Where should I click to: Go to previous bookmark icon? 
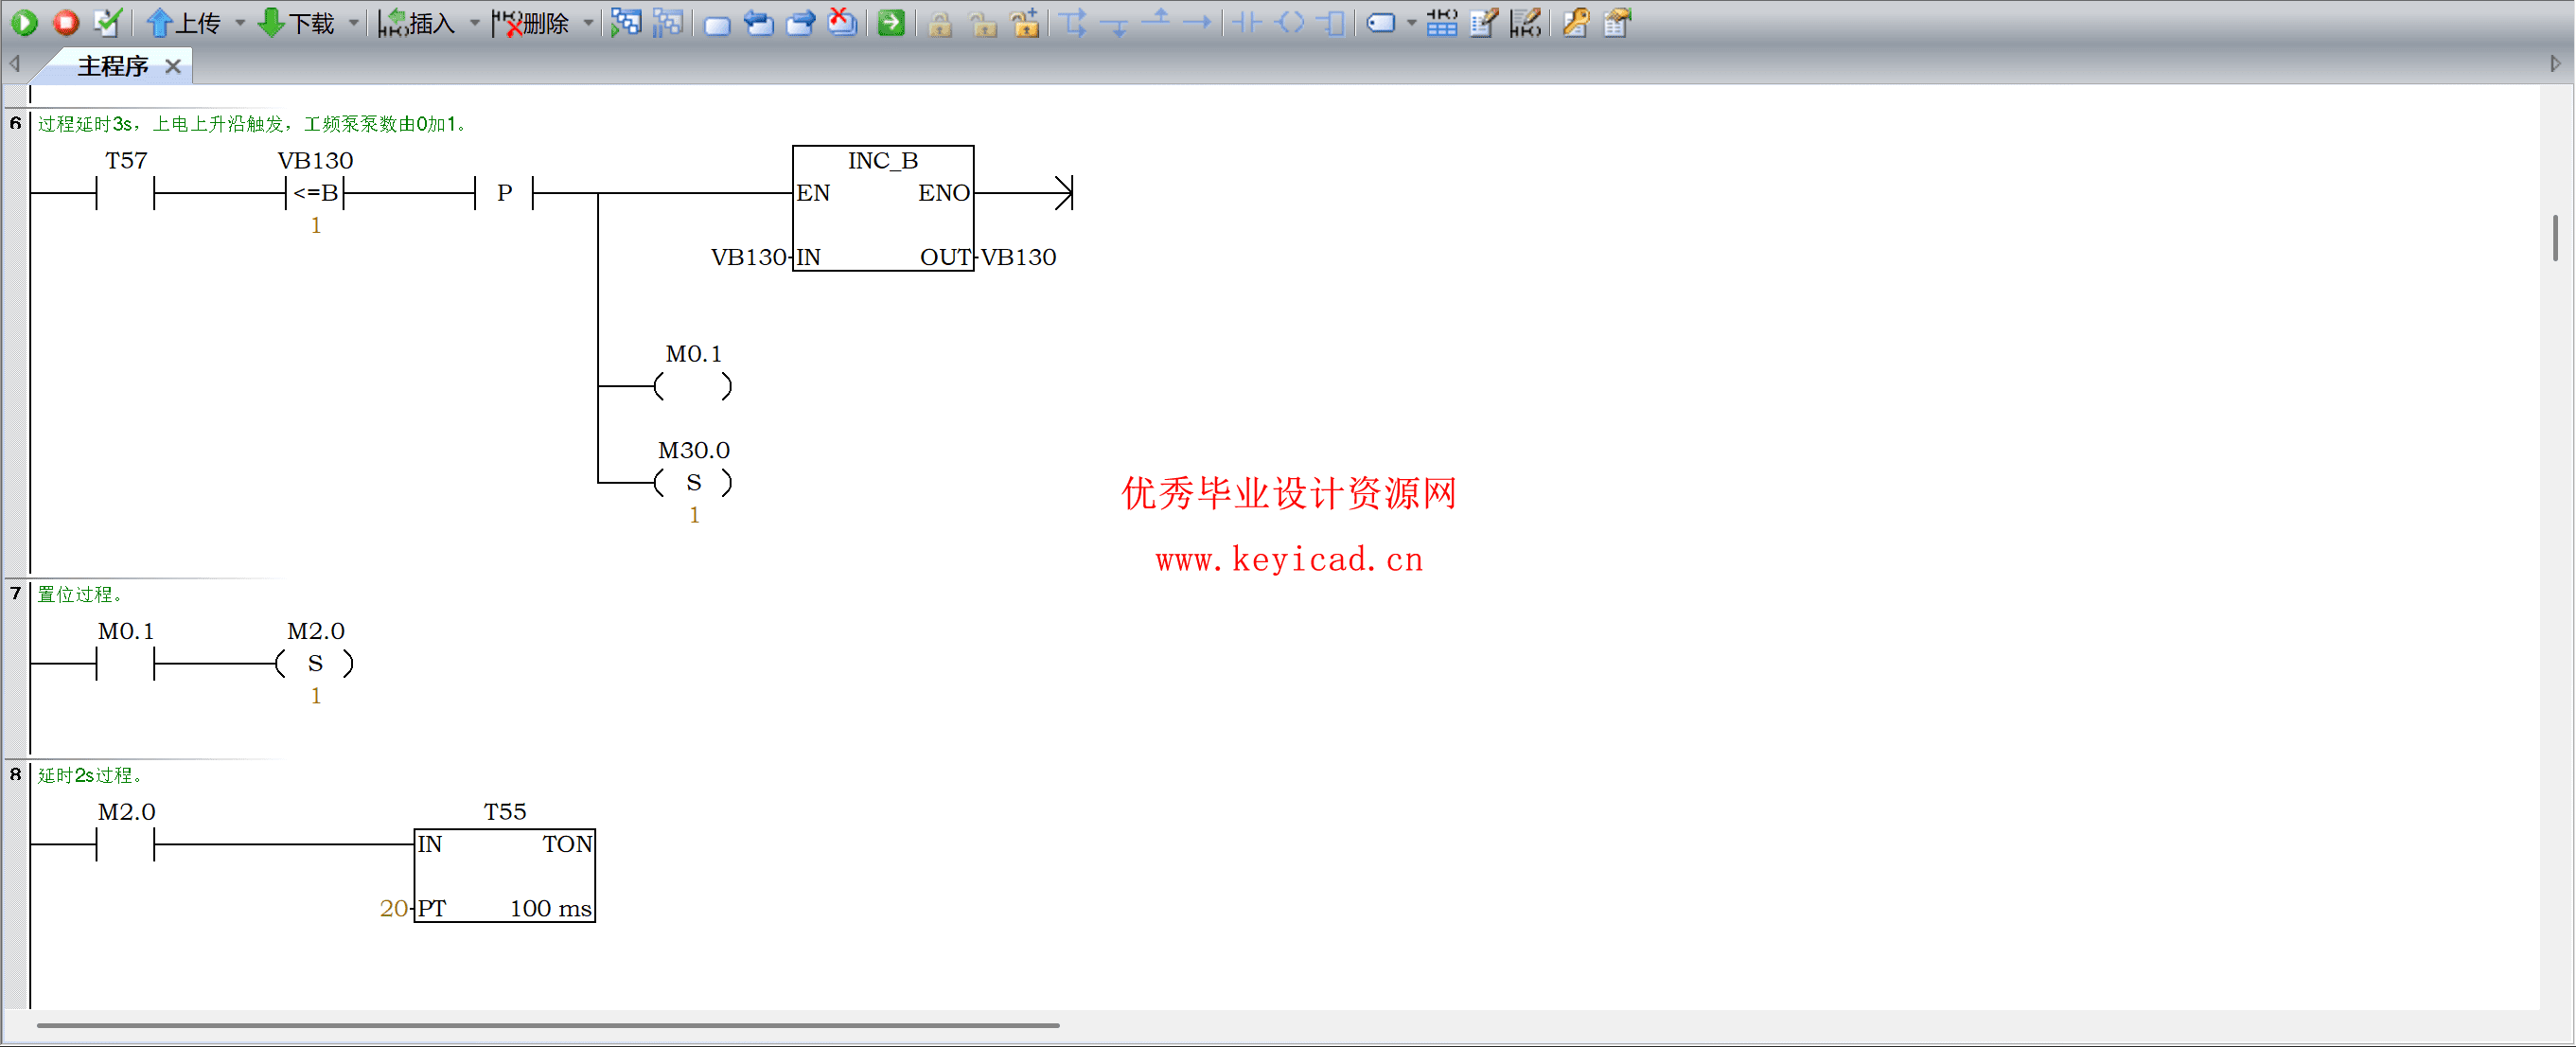[x=759, y=22]
